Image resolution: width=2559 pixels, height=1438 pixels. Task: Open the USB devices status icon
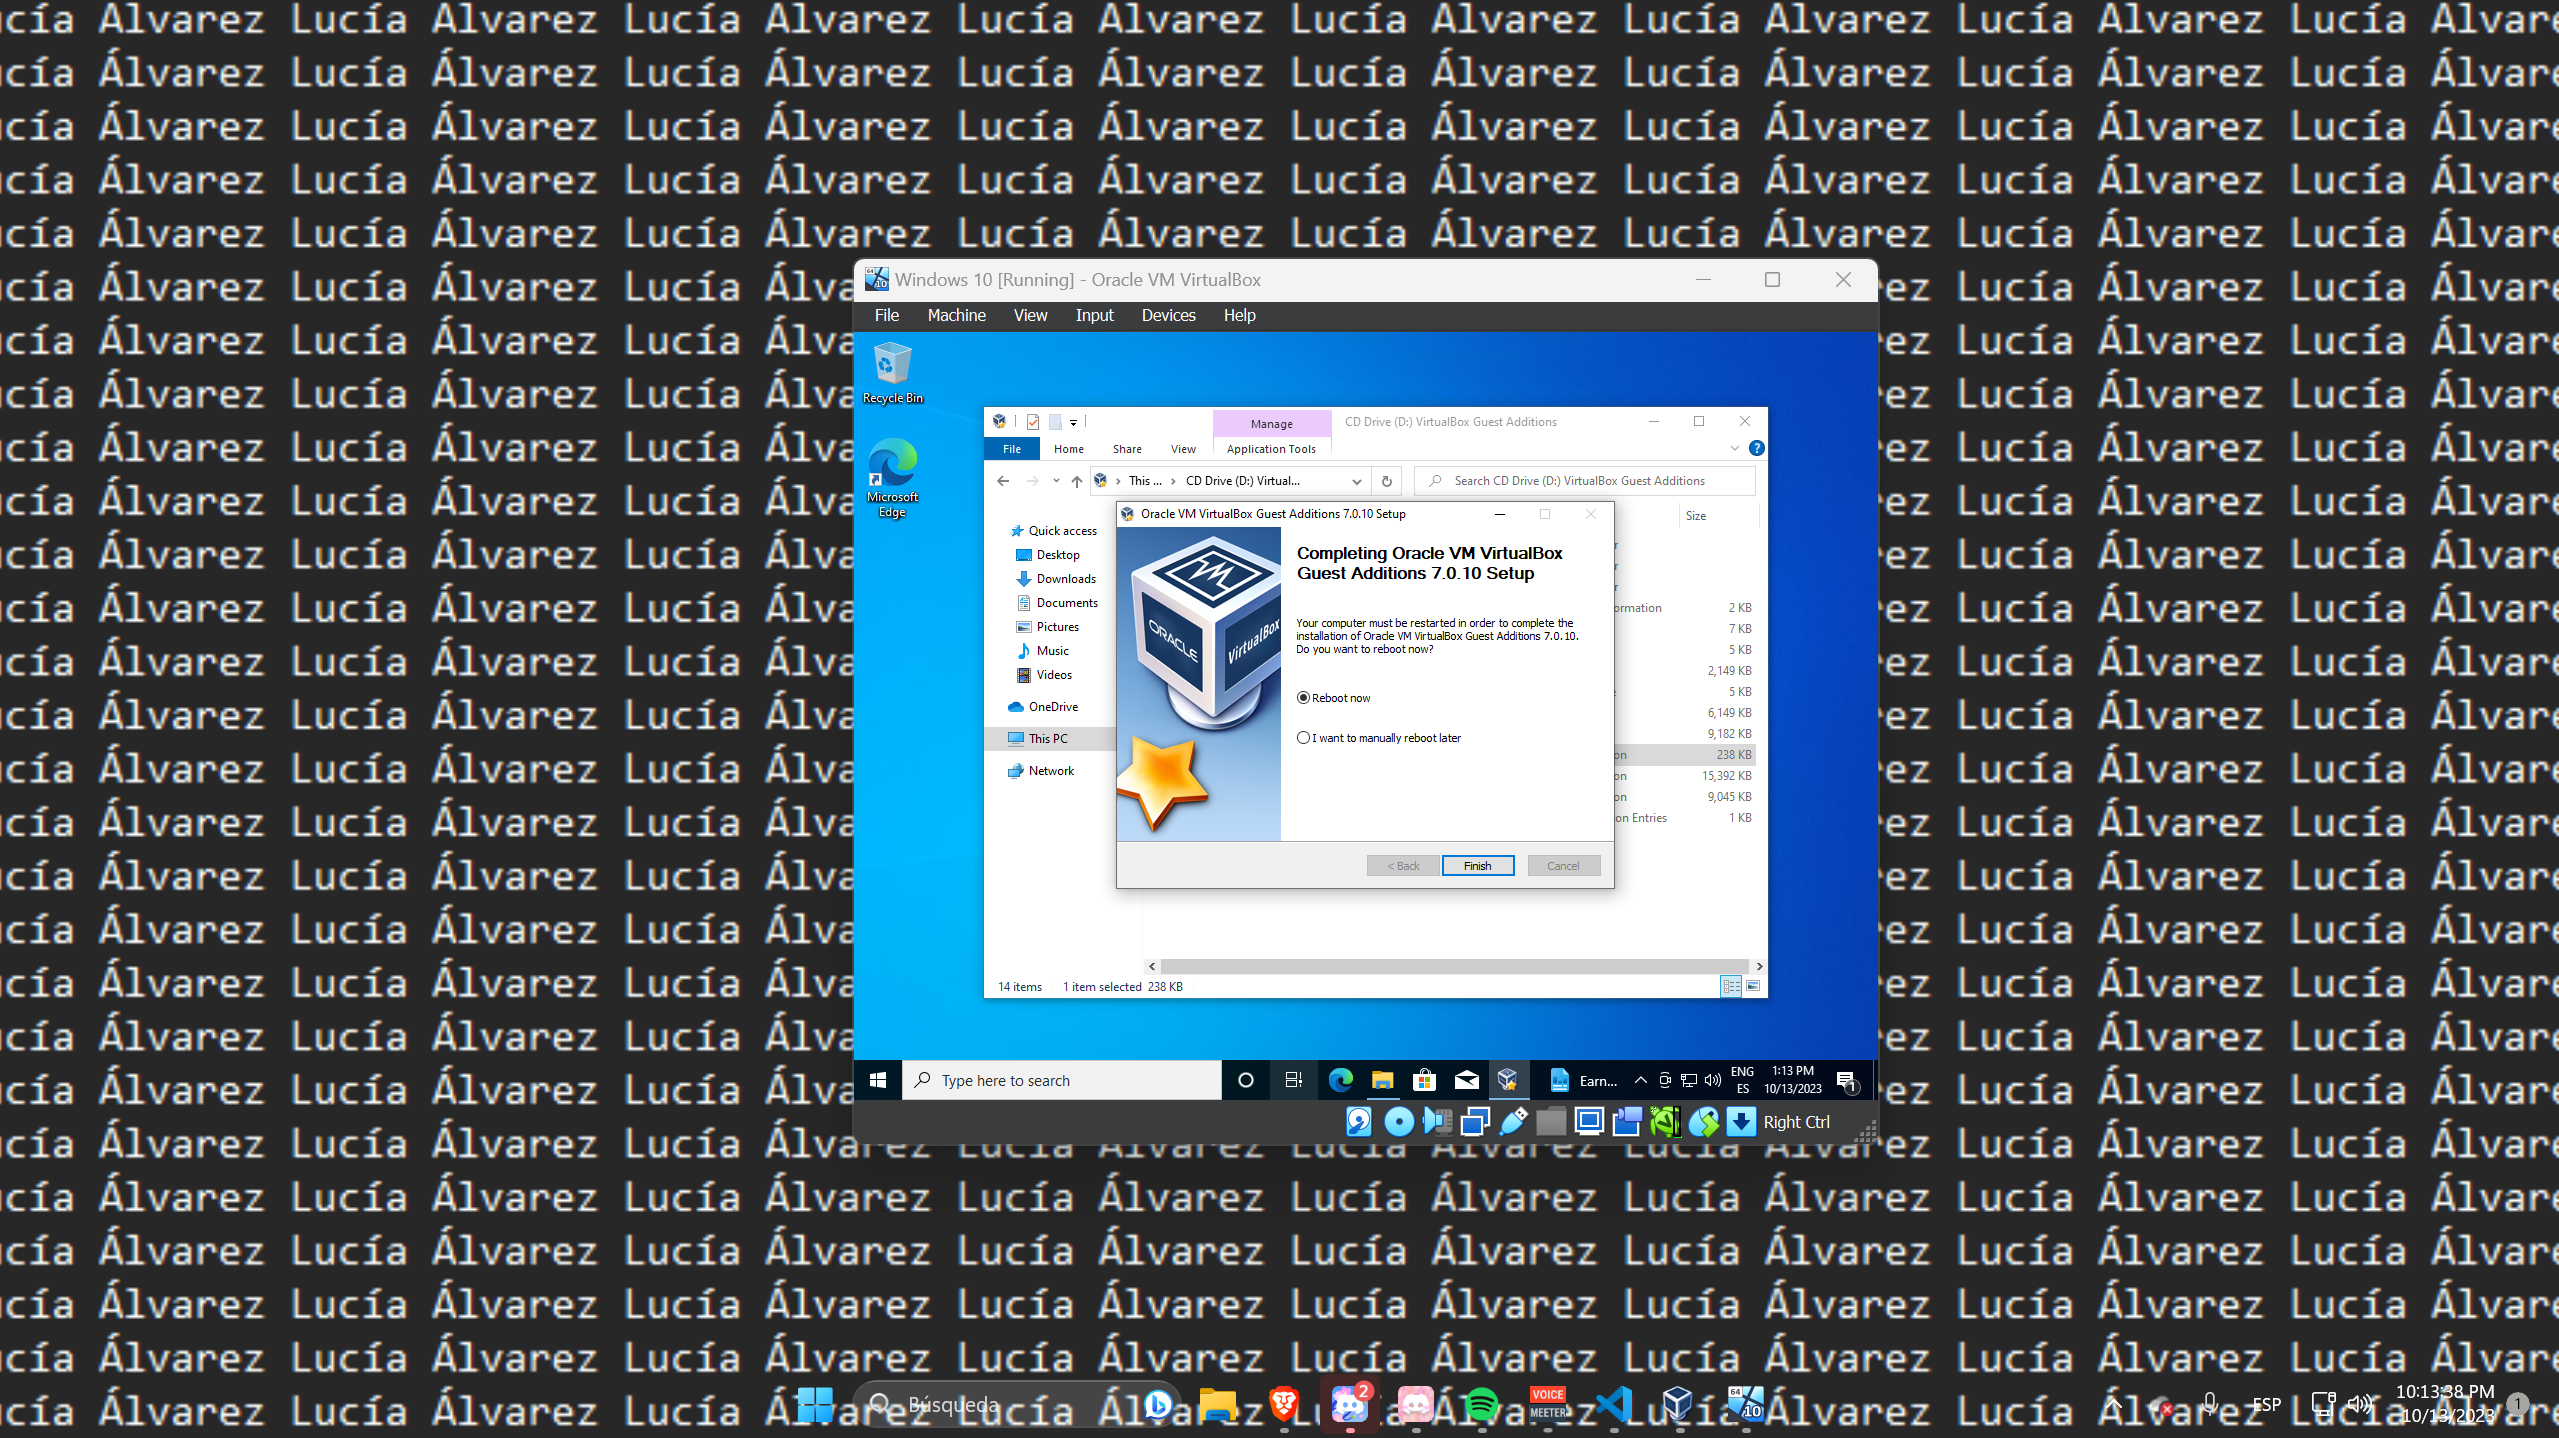[x=1513, y=1122]
